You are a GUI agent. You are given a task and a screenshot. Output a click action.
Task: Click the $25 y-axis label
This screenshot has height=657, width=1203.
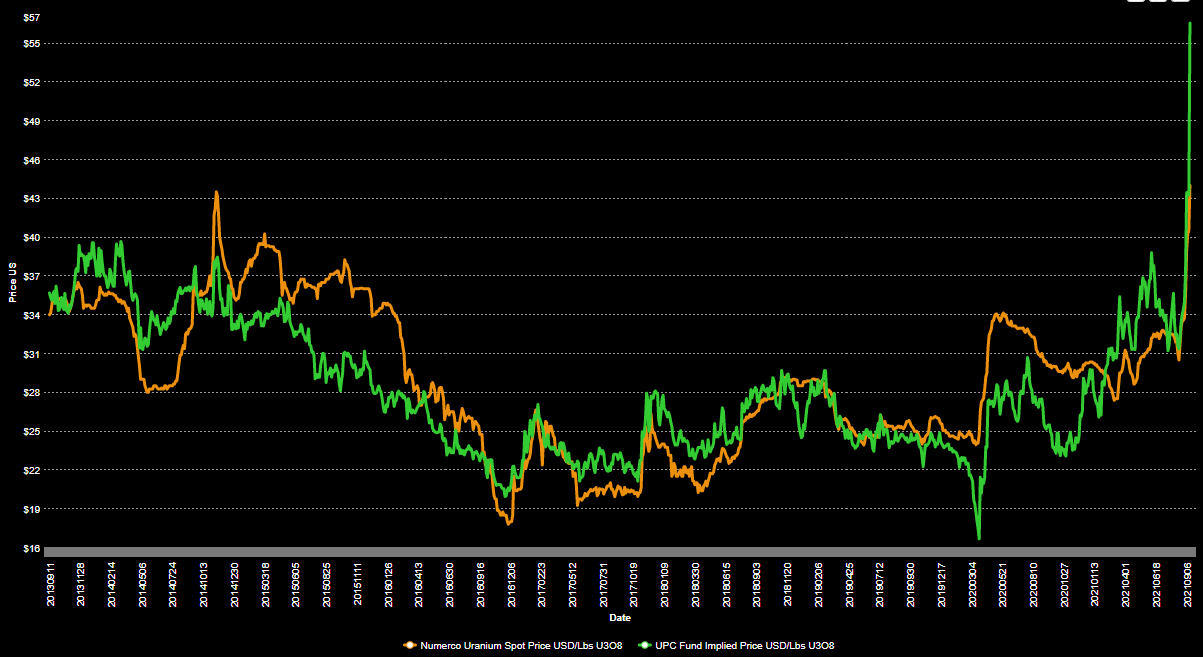click(x=30, y=431)
